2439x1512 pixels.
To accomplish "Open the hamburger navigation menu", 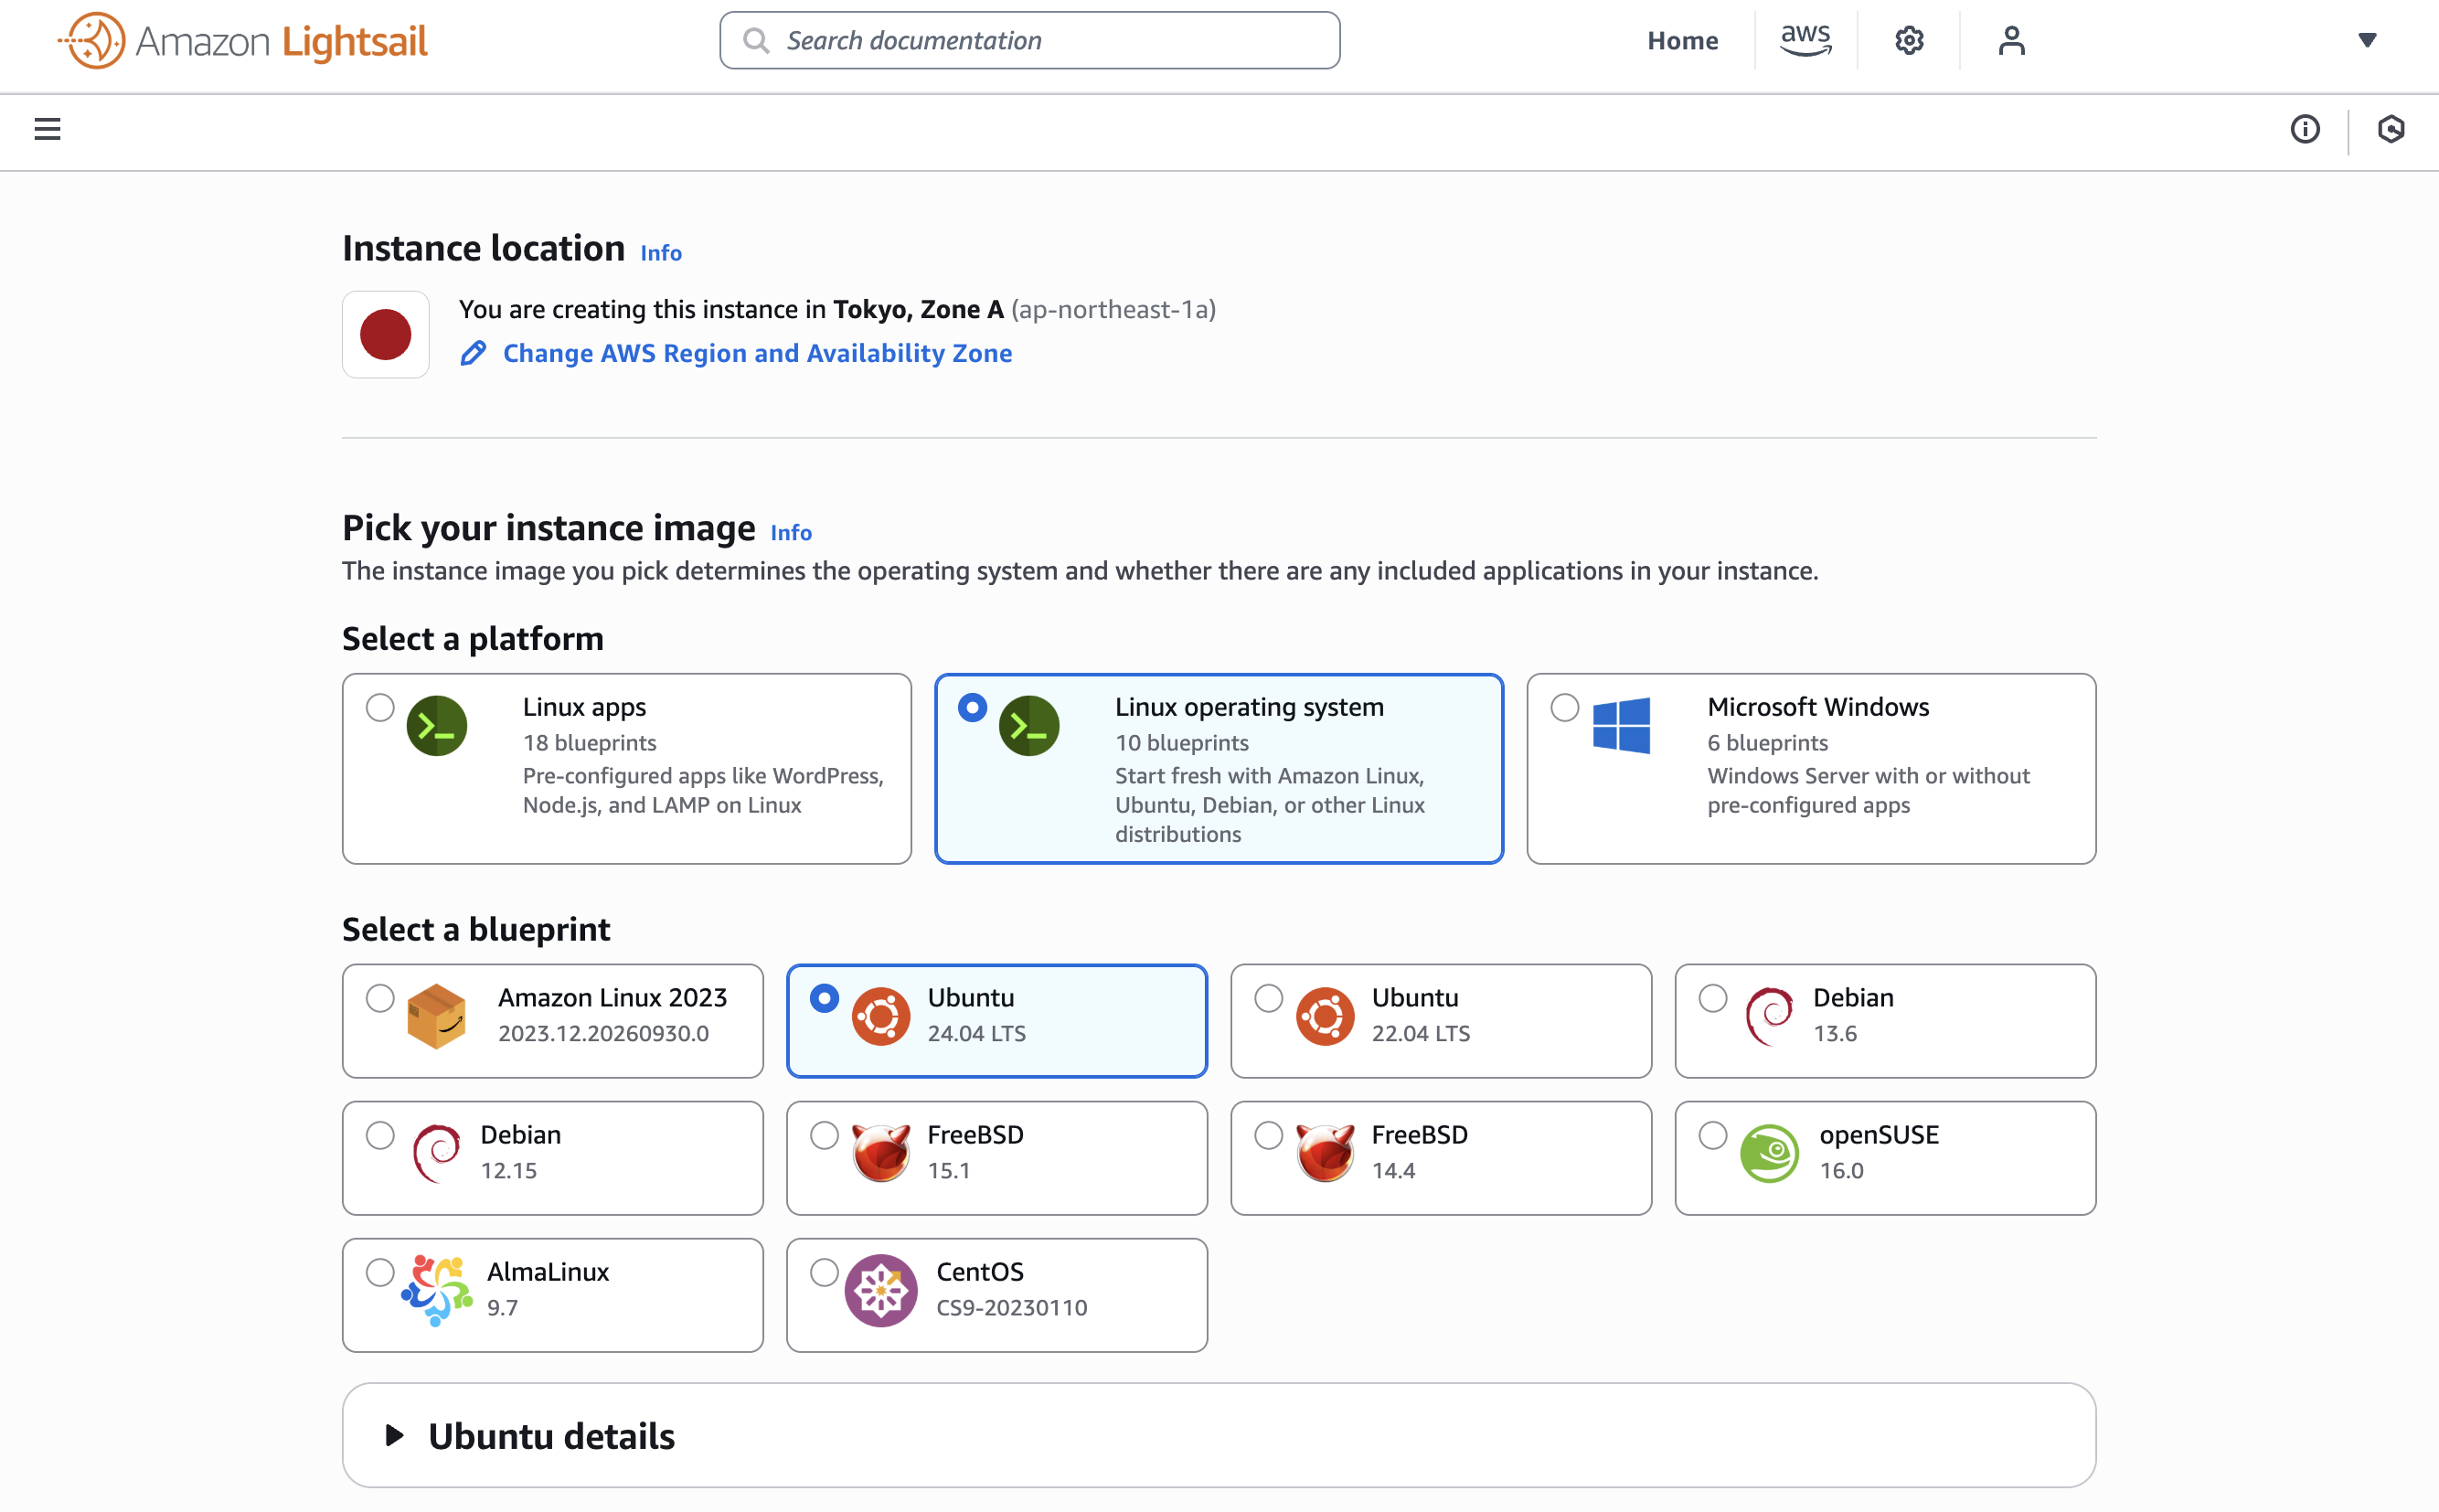I will coord(47,129).
